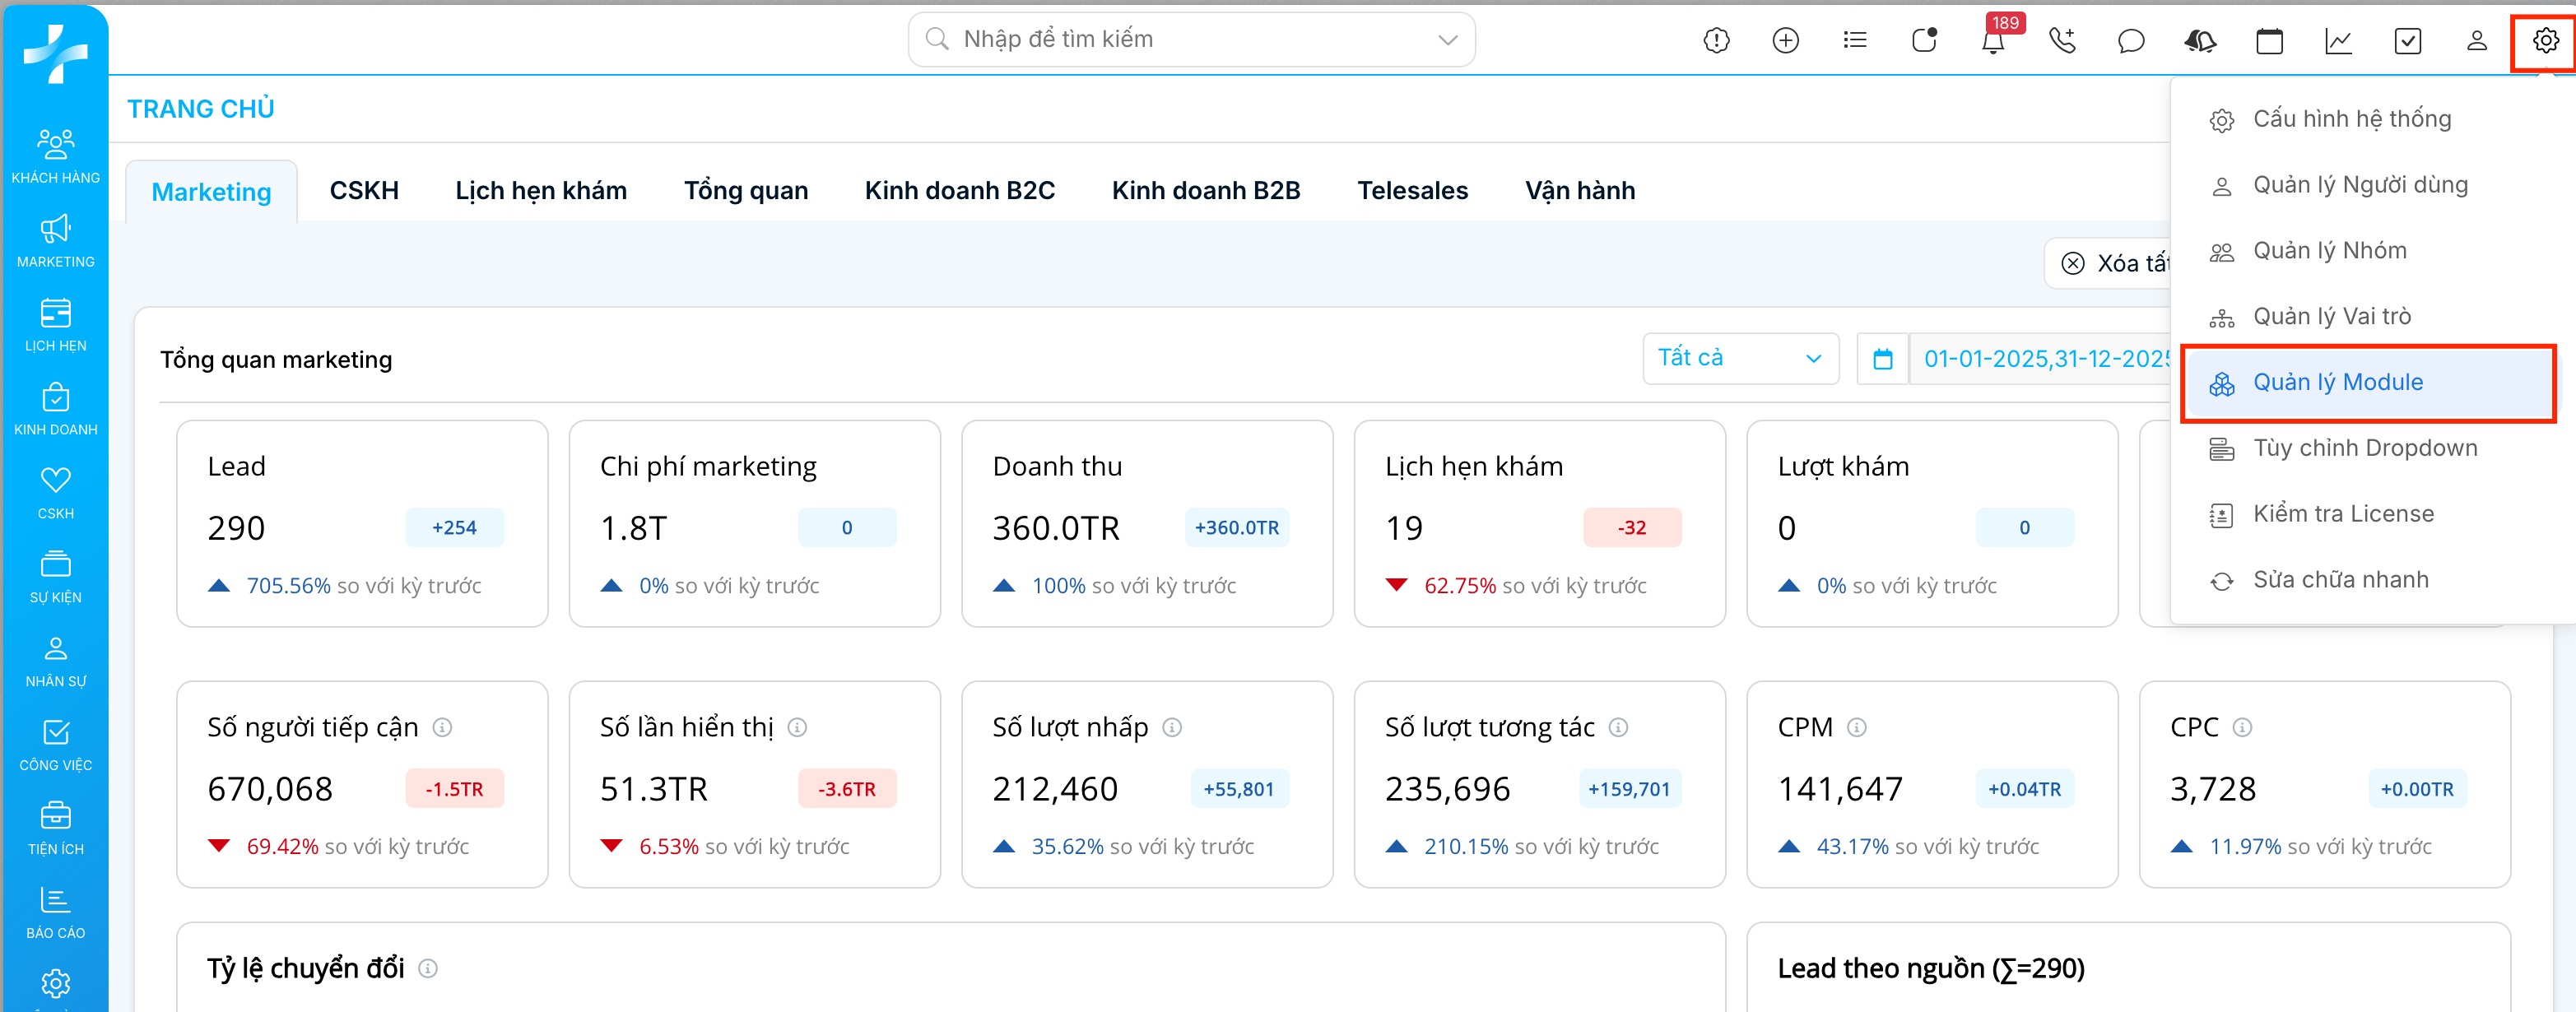Expand the search box dropdown chevron
This screenshot has width=2576, height=1012.
(x=1447, y=40)
